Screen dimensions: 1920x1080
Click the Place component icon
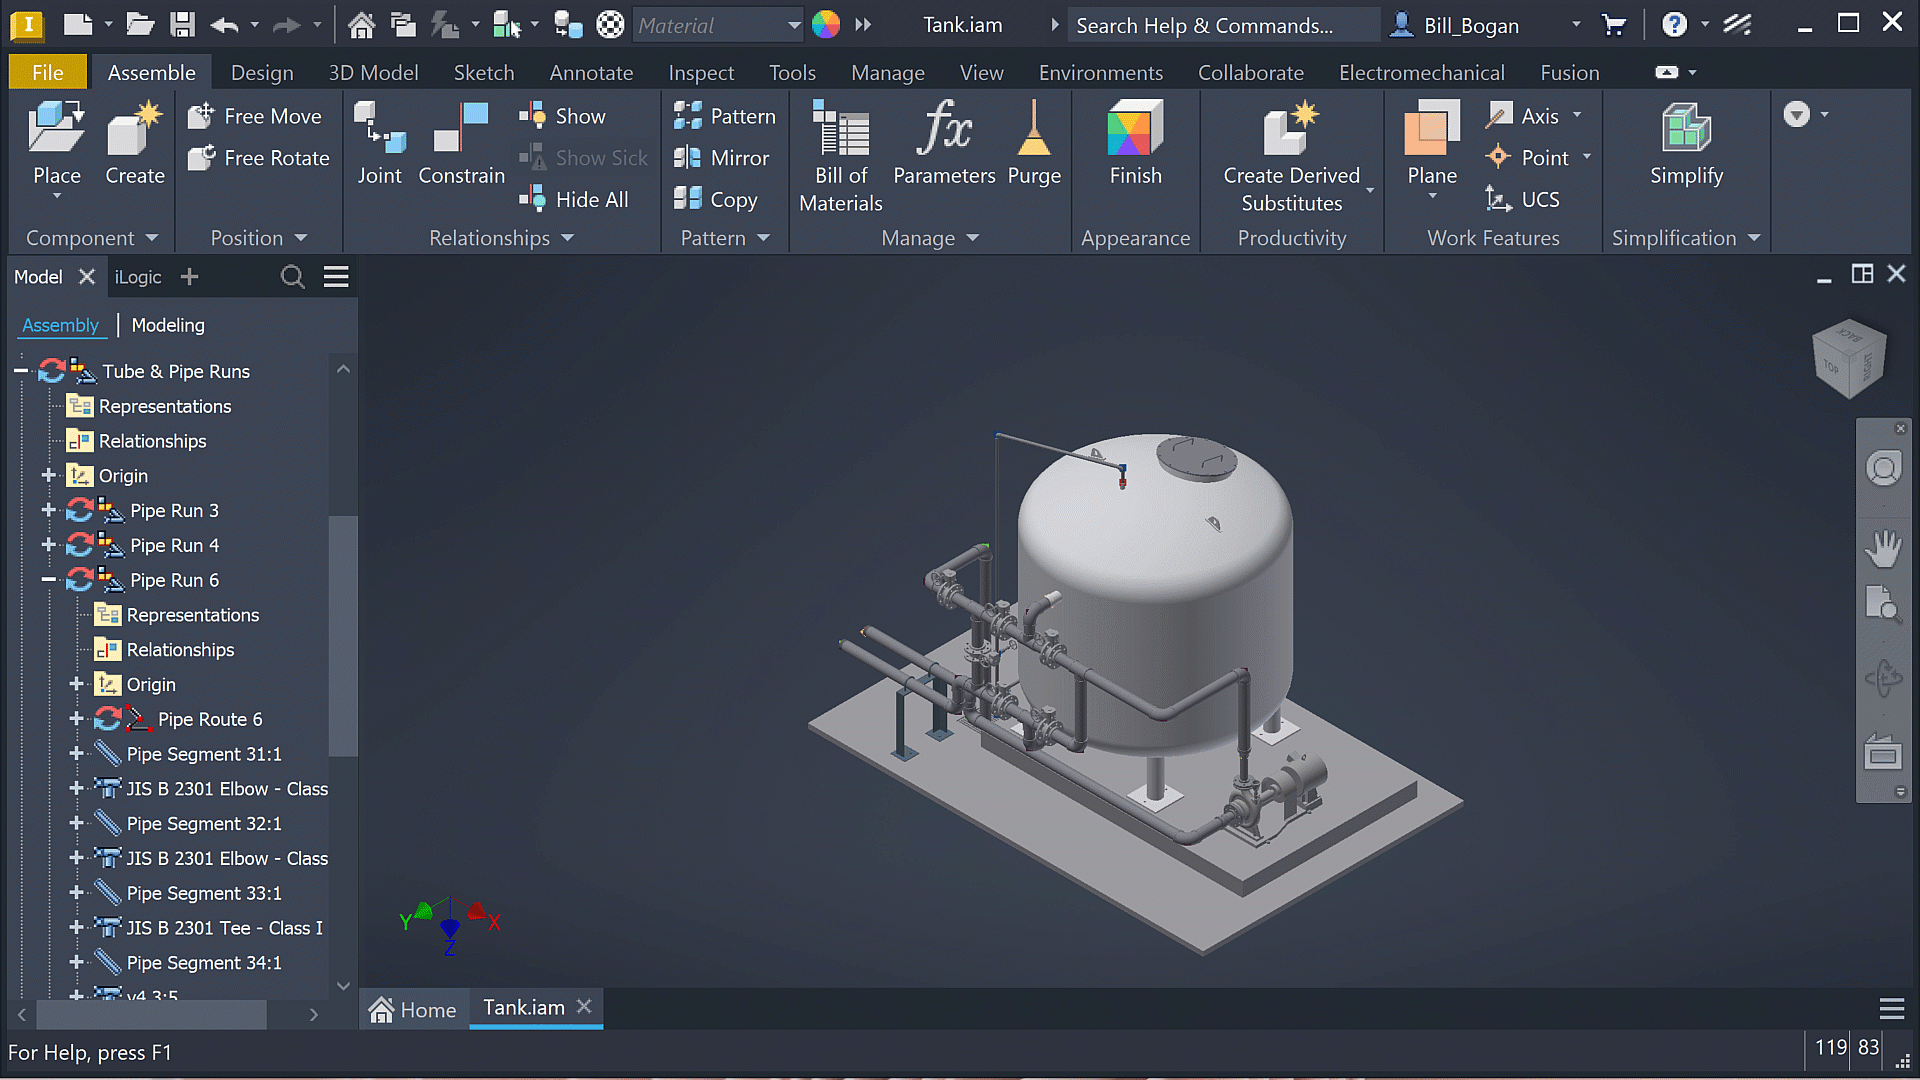click(56, 130)
